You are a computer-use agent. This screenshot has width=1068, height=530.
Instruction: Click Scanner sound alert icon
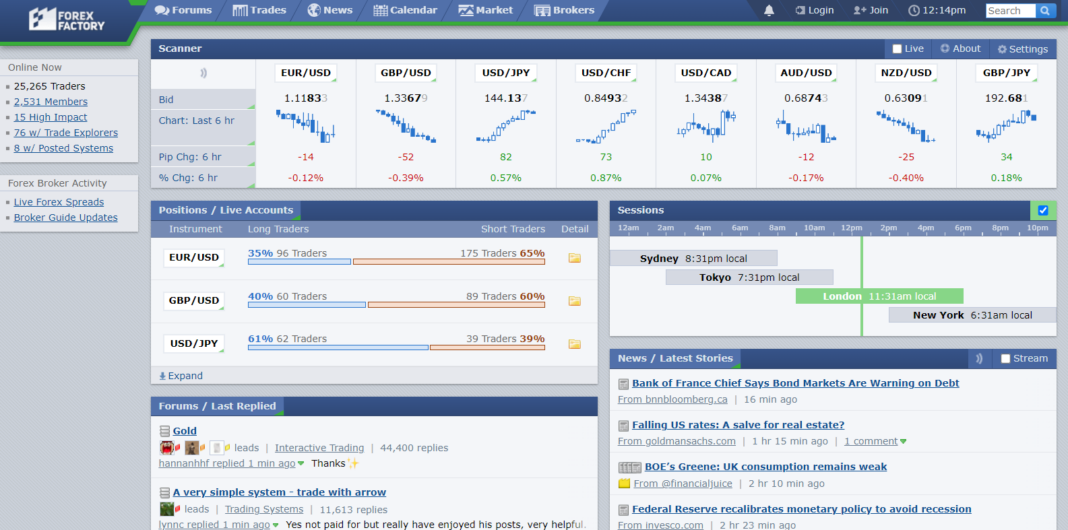point(203,73)
